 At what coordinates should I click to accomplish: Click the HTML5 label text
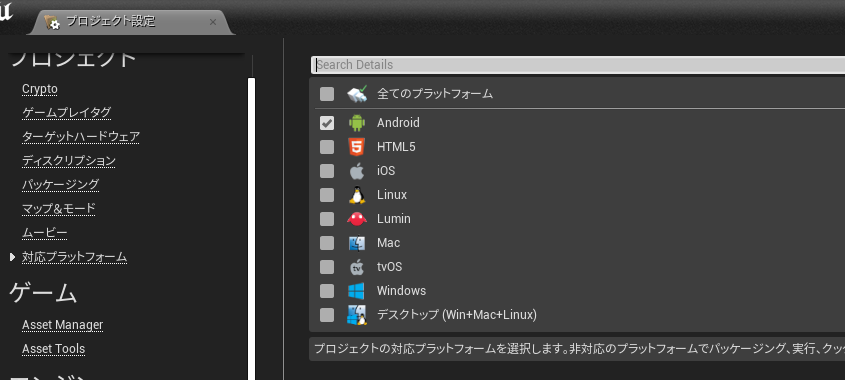point(396,147)
